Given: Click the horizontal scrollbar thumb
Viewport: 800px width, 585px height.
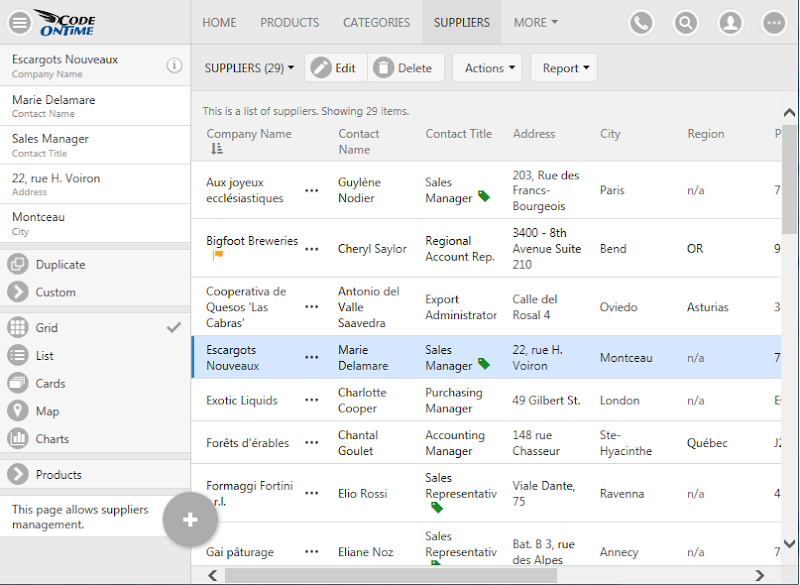Looking at the screenshot, I should (x=391, y=576).
